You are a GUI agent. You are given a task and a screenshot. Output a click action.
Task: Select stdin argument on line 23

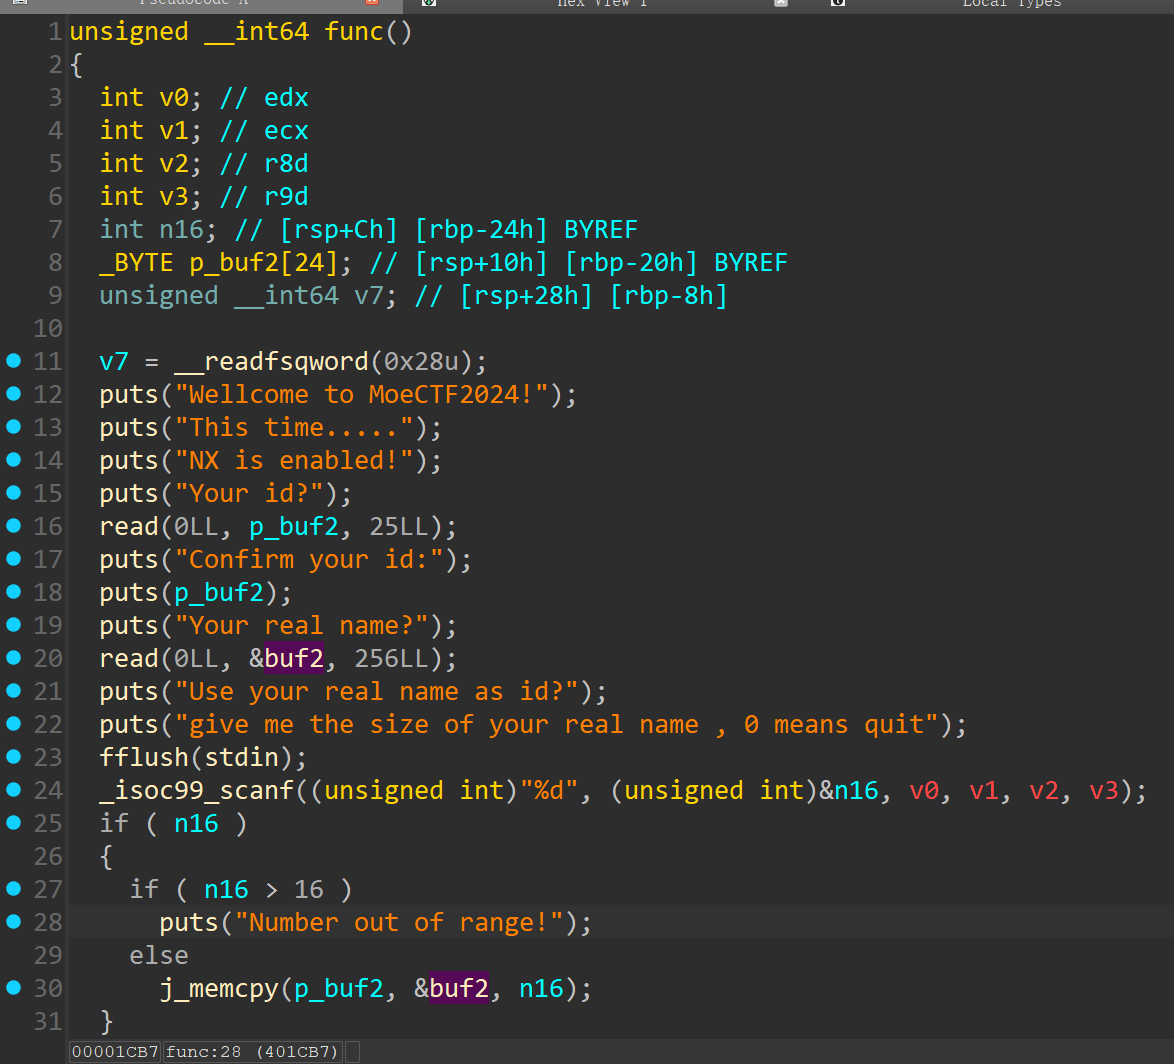[x=241, y=756]
